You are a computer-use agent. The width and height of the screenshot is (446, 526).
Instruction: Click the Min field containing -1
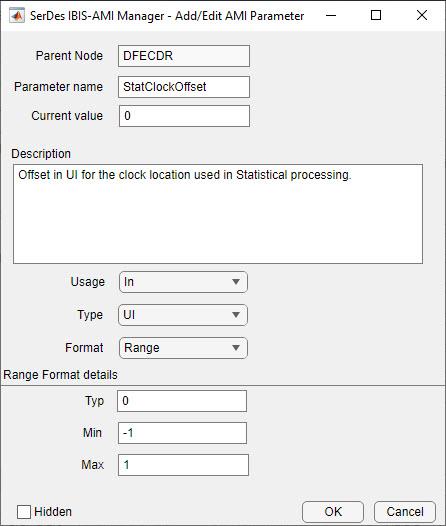pos(182,433)
